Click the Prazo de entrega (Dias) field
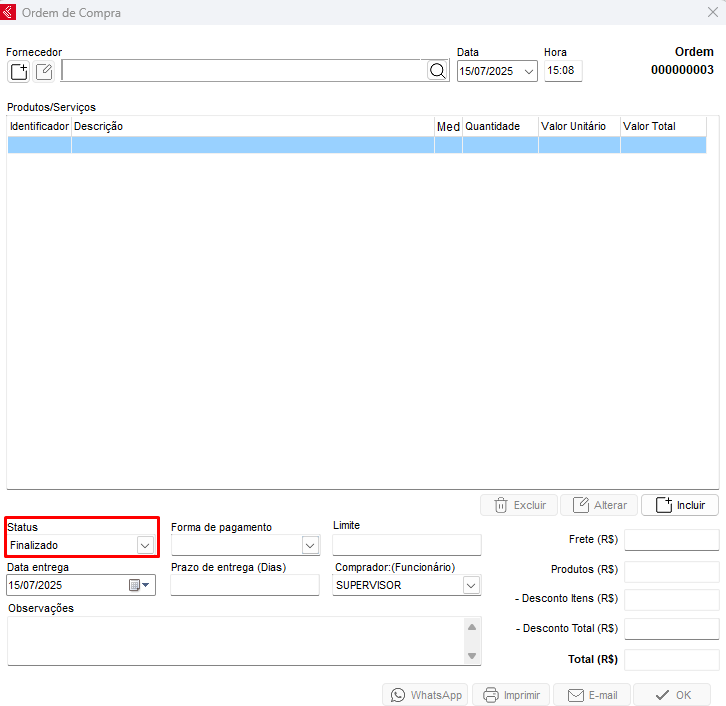This screenshot has height=706, width=726. (244, 585)
